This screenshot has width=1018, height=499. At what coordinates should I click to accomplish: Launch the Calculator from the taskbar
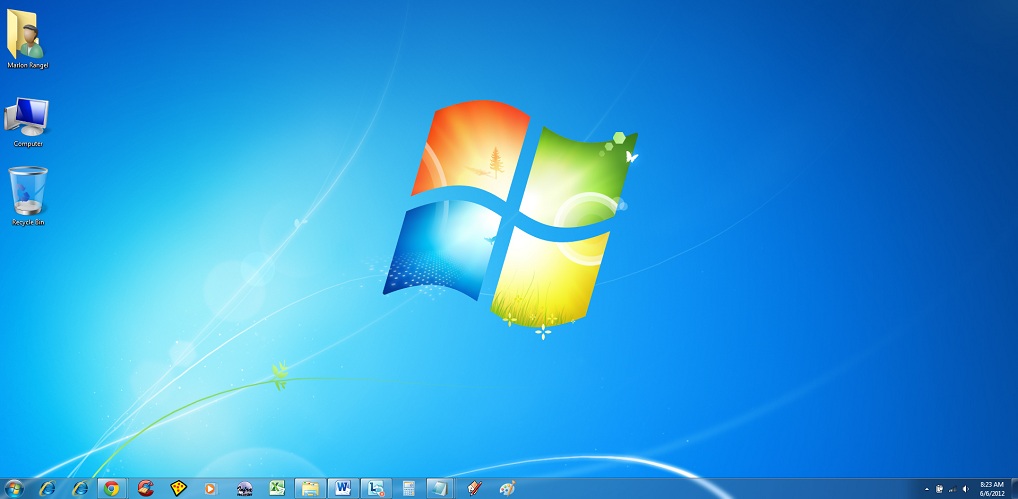pos(408,488)
